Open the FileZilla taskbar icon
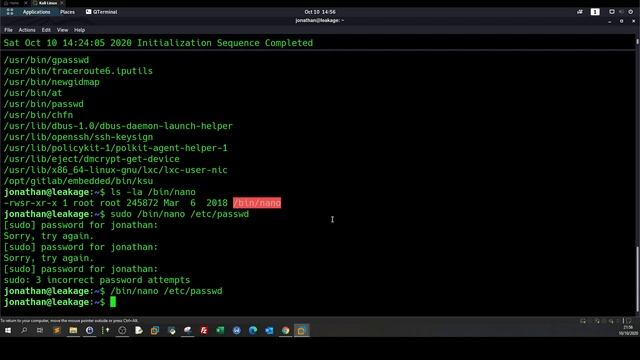Viewport: 640px width, 360px height. [x=204, y=331]
